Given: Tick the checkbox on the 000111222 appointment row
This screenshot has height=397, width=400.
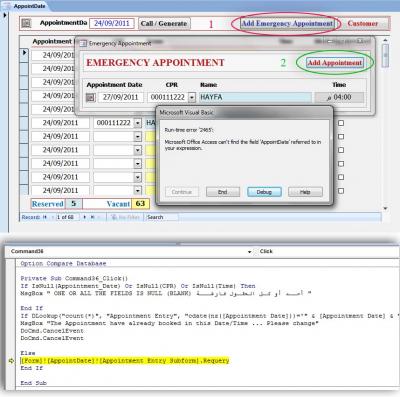Looking at the screenshot, I should [341, 123].
